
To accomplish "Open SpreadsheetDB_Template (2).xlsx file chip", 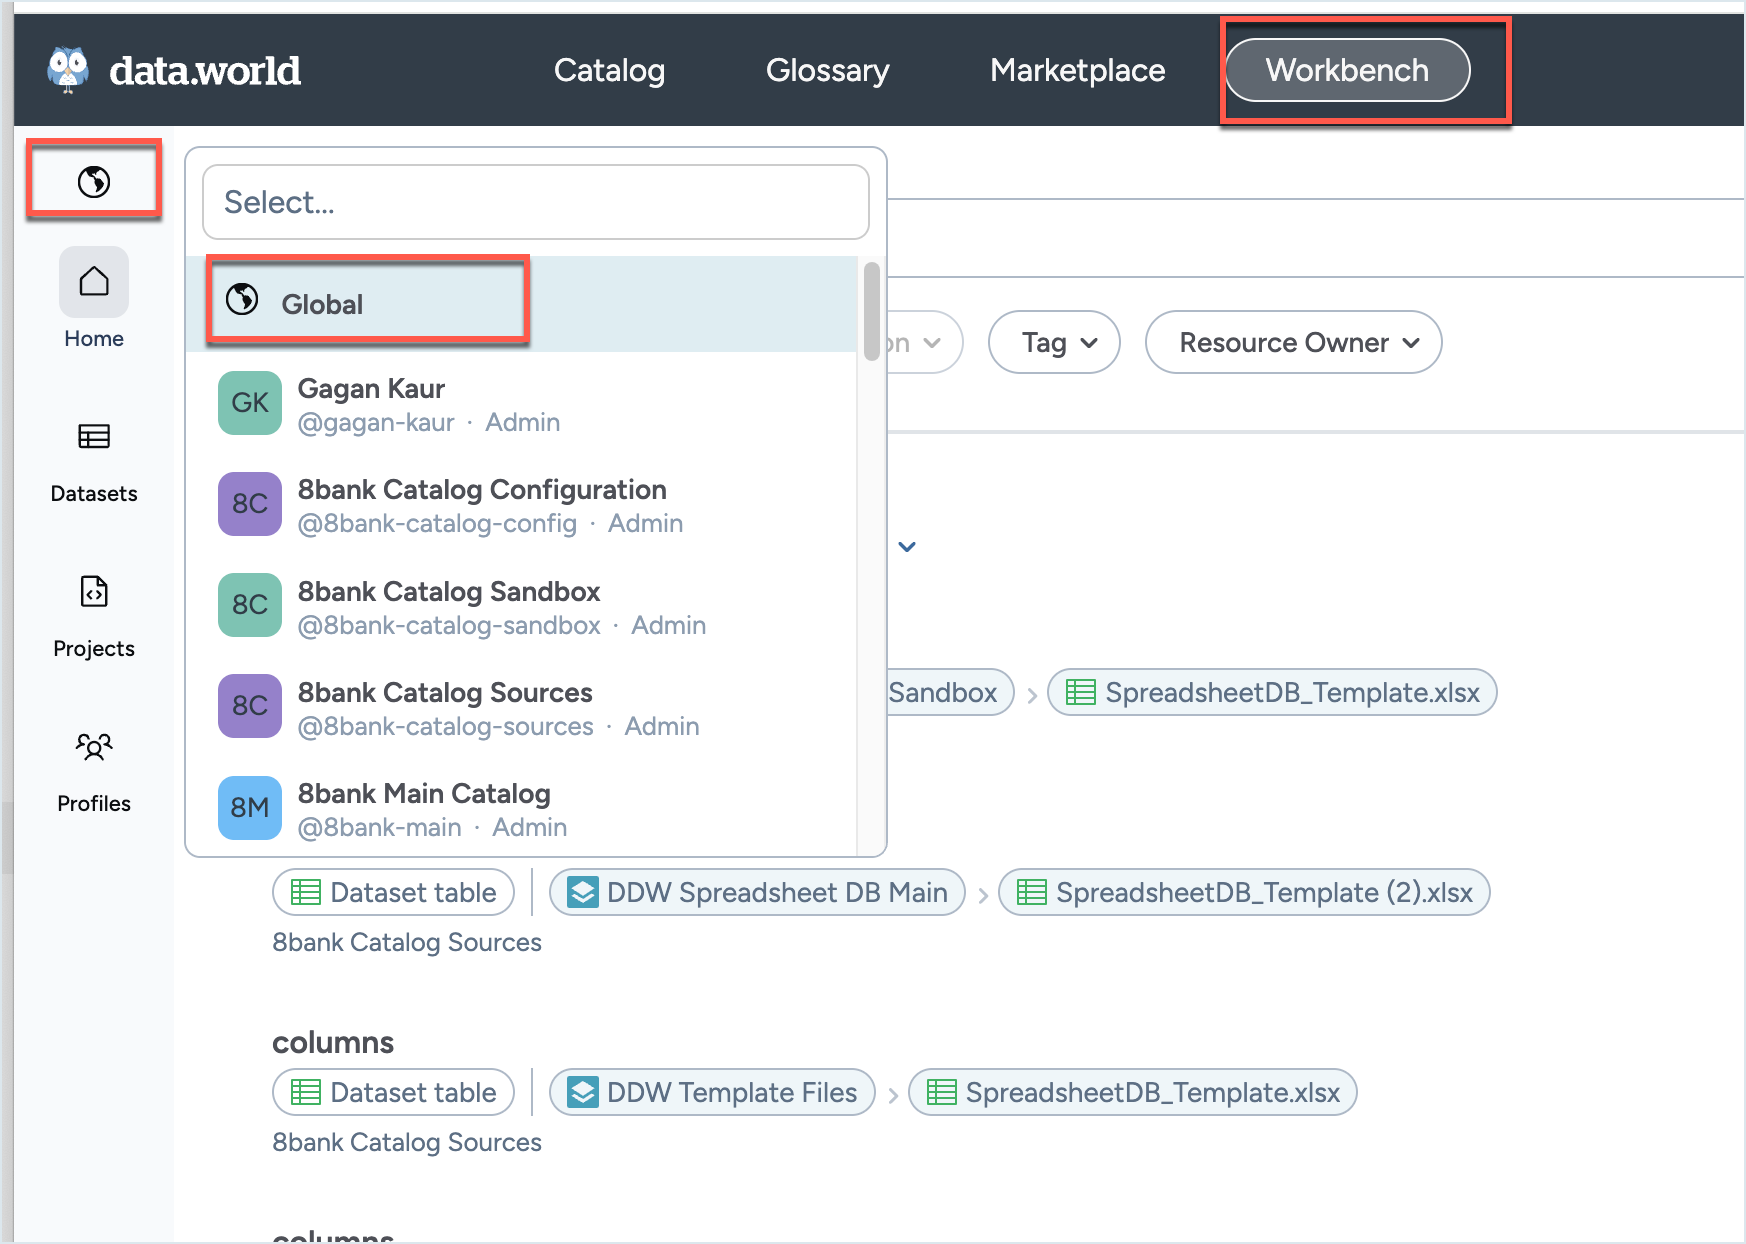I will click(x=1244, y=892).
